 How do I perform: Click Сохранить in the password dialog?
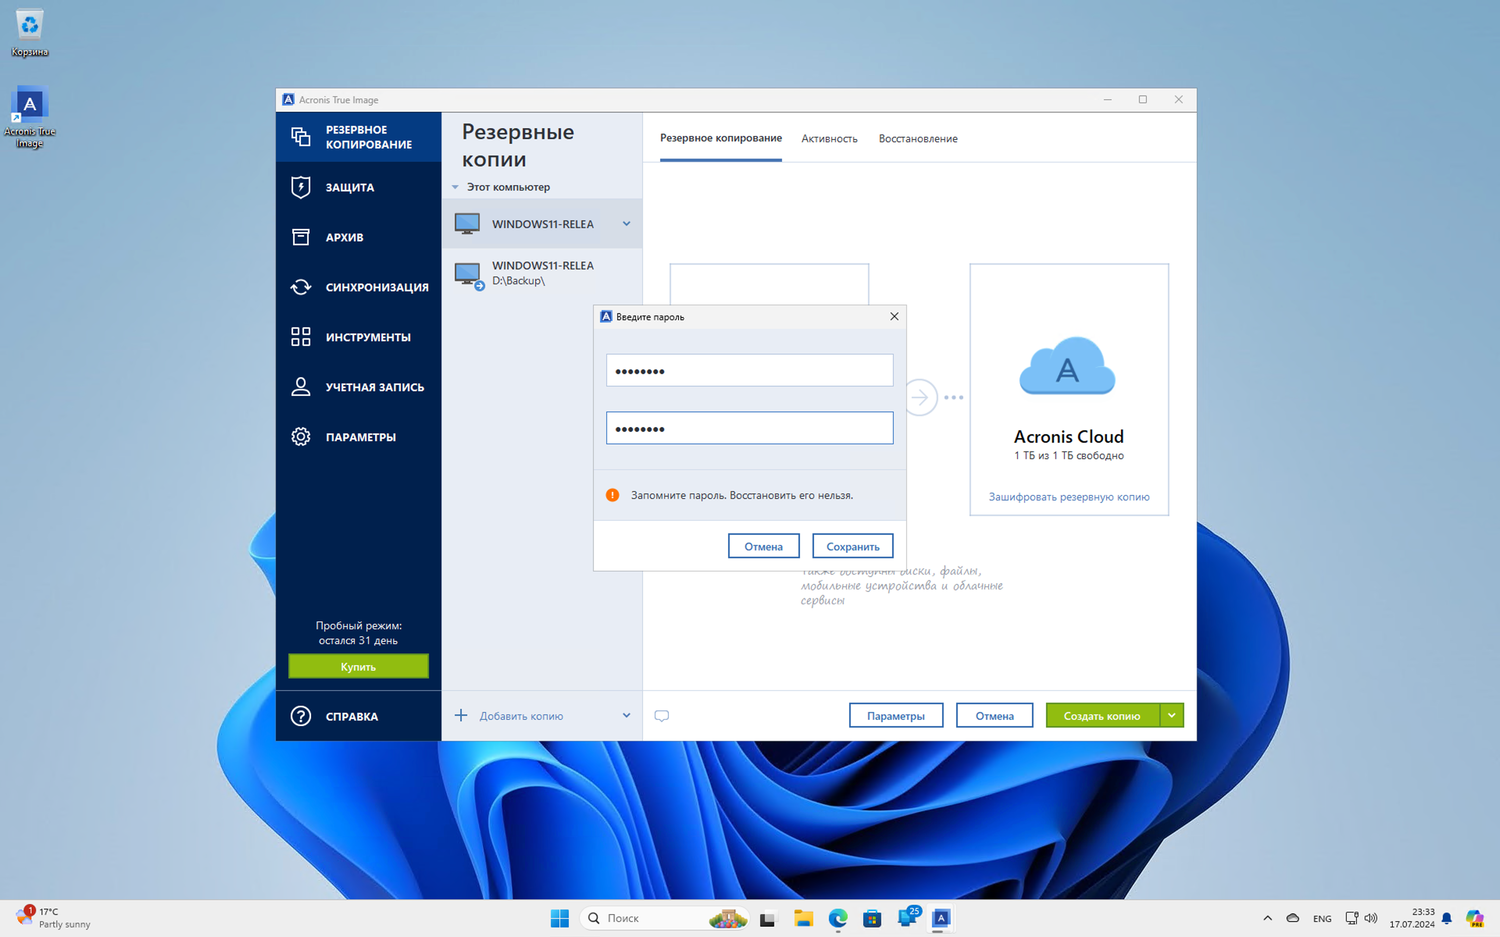point(852,546)
